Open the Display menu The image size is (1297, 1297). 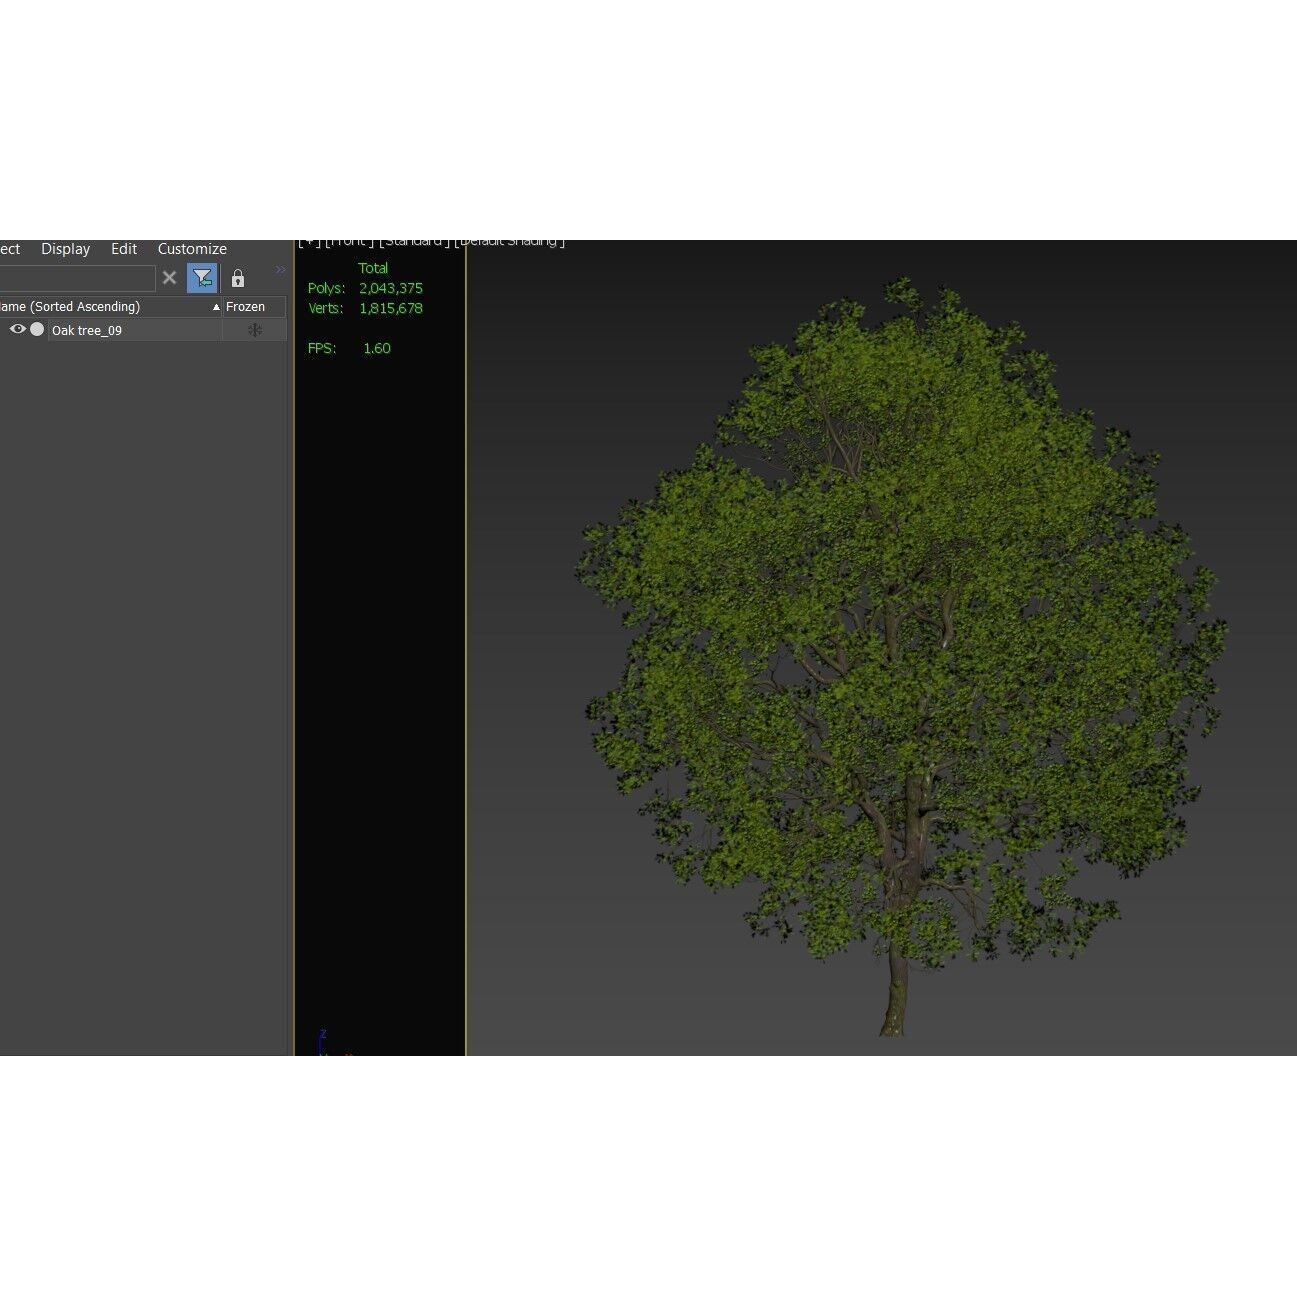click(x=65, y=248)
